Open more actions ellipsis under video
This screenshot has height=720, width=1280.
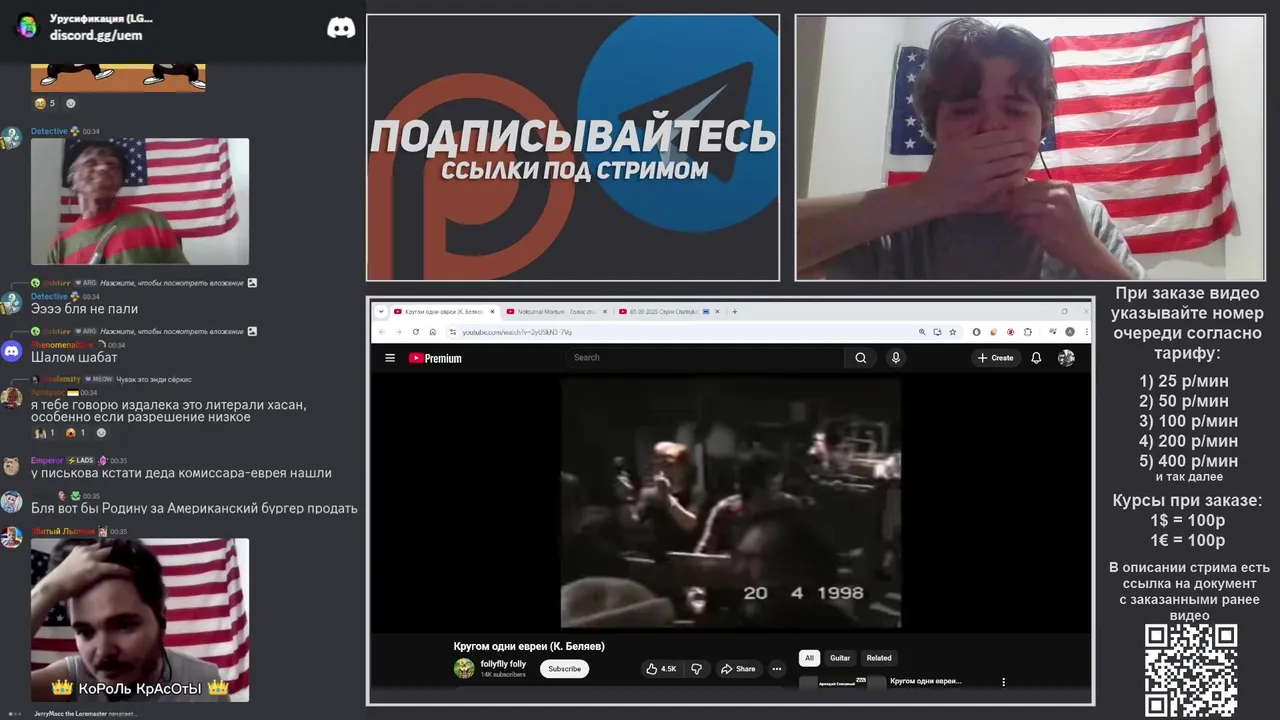pos(776,669)
